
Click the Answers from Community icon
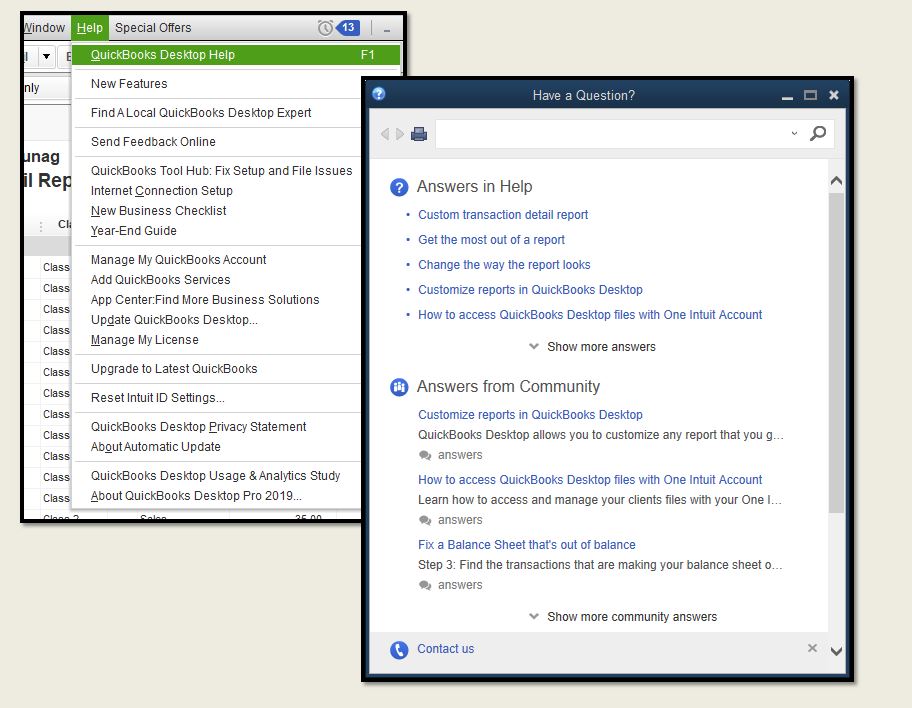399,387
